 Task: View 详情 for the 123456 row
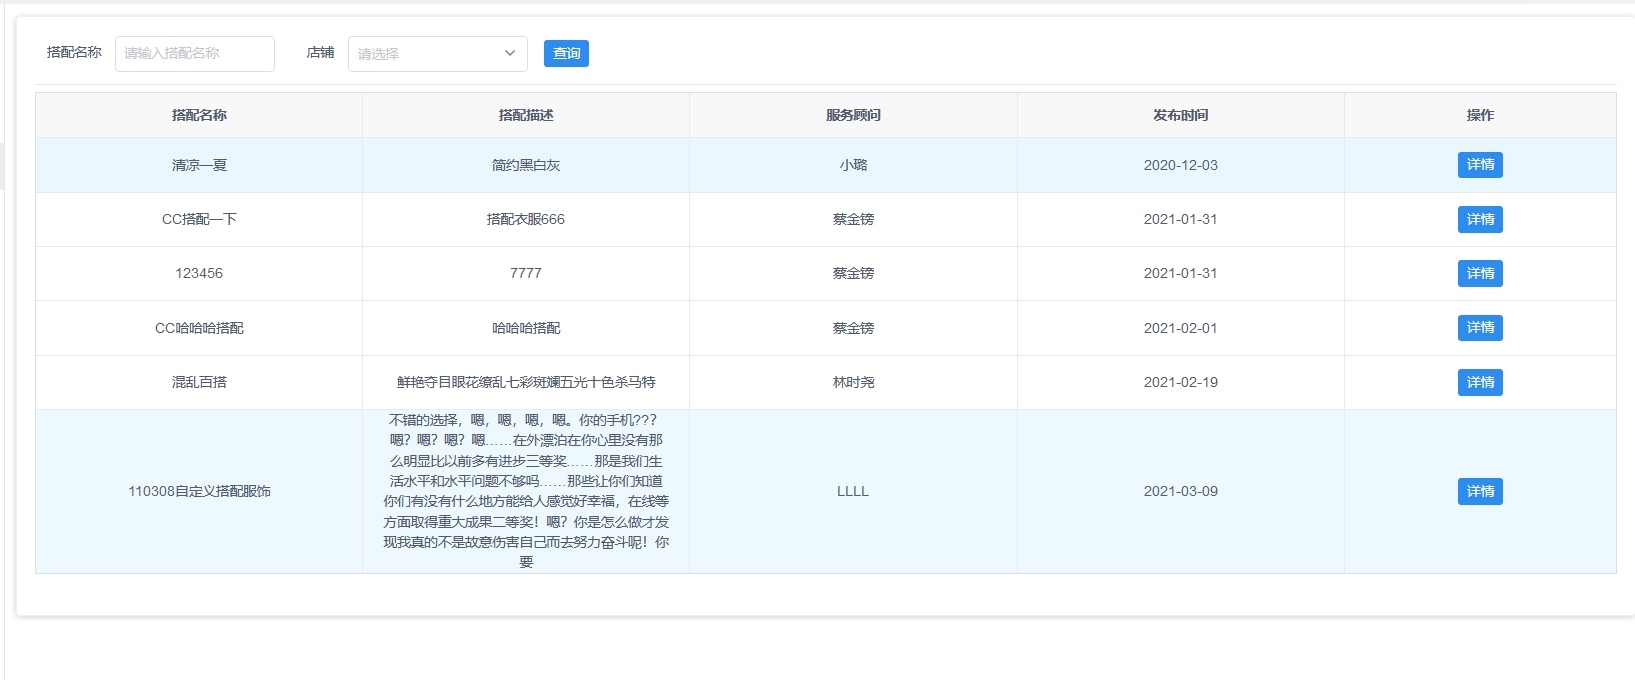(x=1479, y=273)
